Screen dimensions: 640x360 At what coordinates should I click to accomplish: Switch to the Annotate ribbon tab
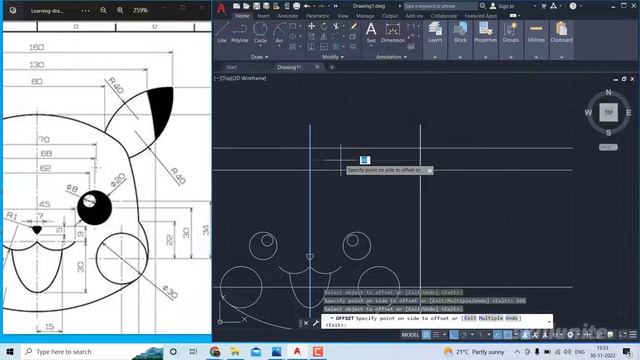(287, 16)
